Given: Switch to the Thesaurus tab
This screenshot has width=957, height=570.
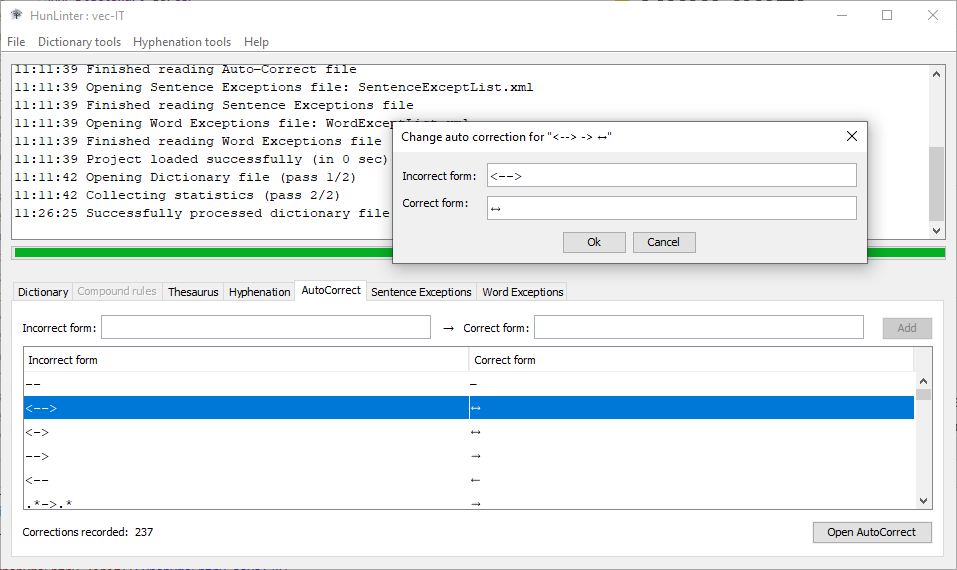Looking at the screenshot, I should [x=193, y=292].
